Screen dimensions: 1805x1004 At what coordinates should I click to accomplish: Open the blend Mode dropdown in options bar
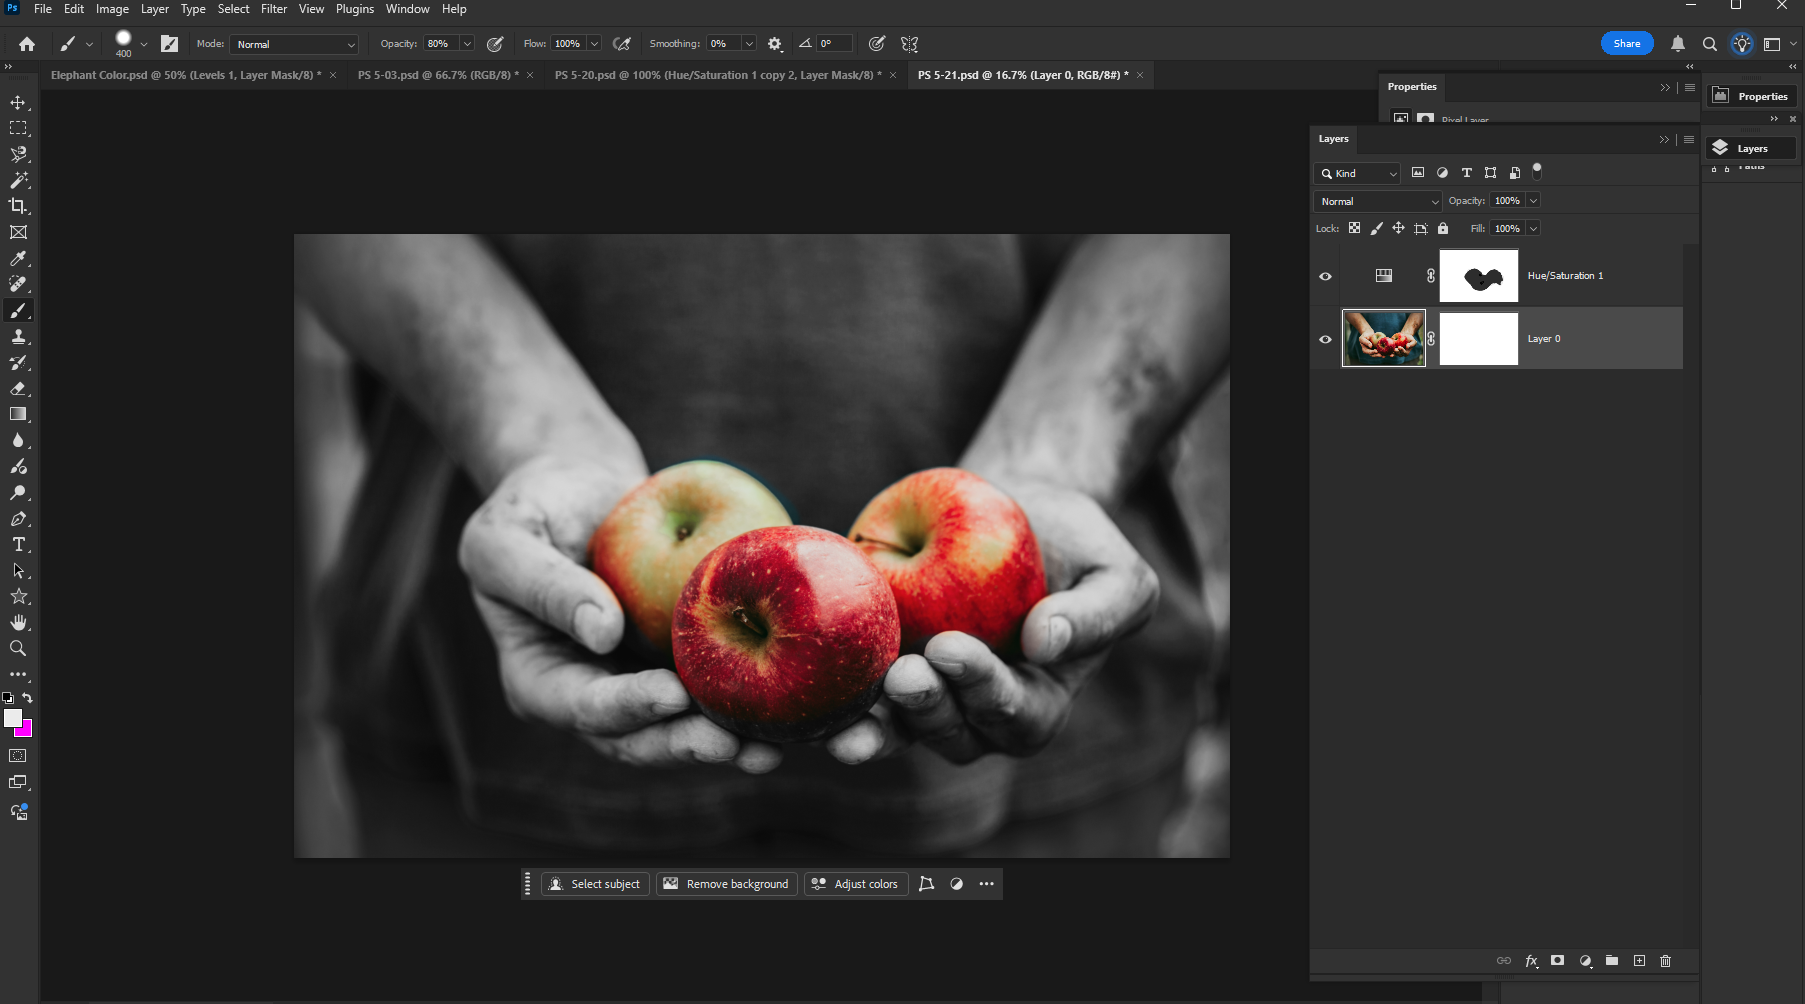[293, 44]
